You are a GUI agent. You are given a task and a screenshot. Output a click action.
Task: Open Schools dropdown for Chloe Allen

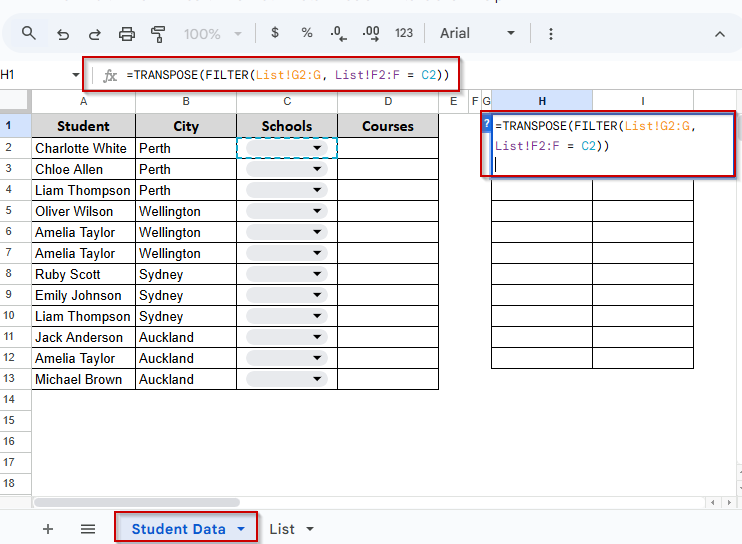317,169
